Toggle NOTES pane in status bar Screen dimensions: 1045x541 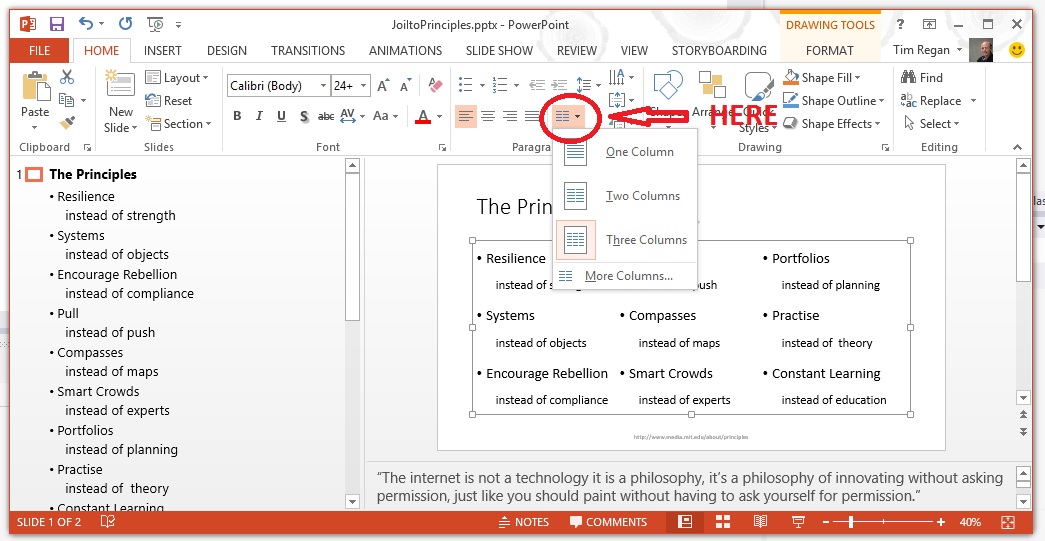point(524,522)
